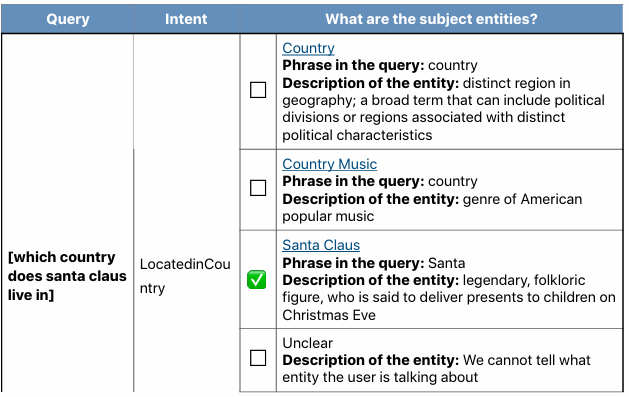629x397 pixels.
Task: Open the Country entity link
Action: [308, 48]
